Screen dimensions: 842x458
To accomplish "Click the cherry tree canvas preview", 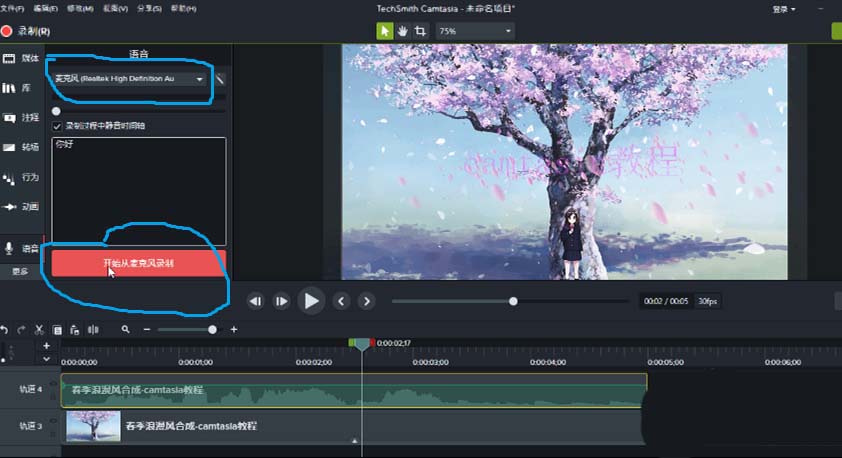I will tap(565, 162).
